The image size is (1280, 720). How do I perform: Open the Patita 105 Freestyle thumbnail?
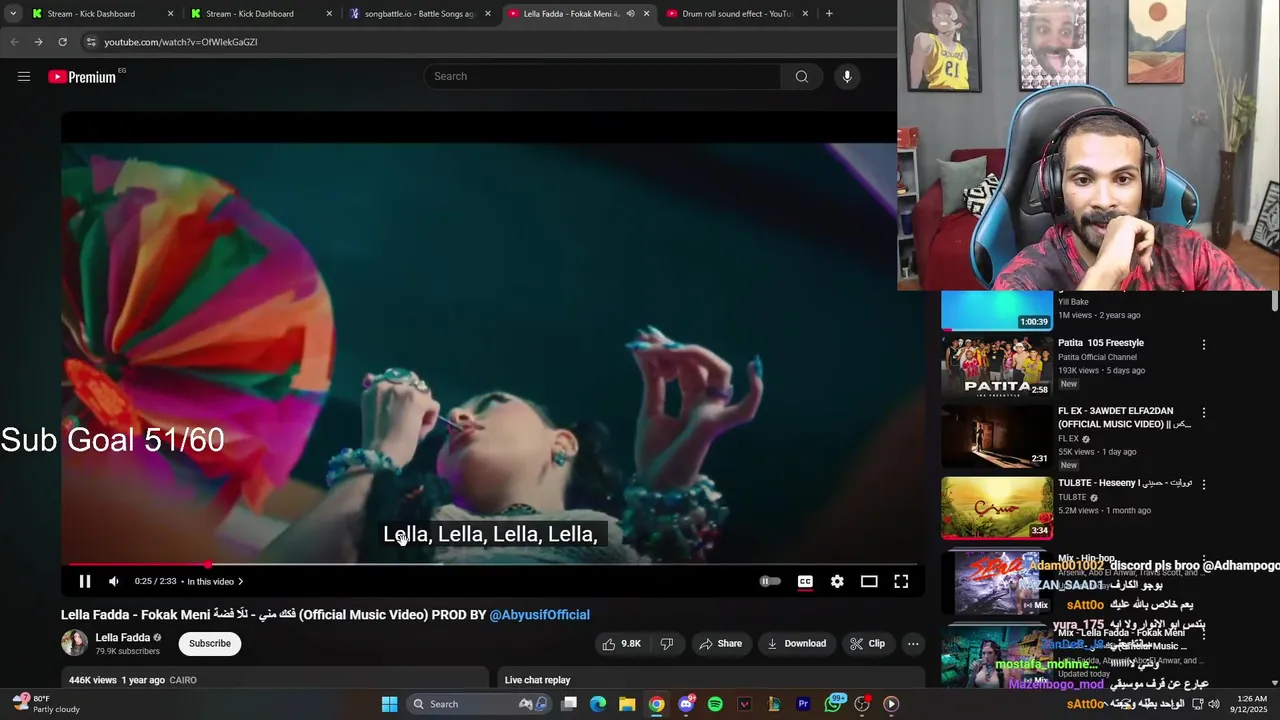pyautogui.click(x=996, y=366)
